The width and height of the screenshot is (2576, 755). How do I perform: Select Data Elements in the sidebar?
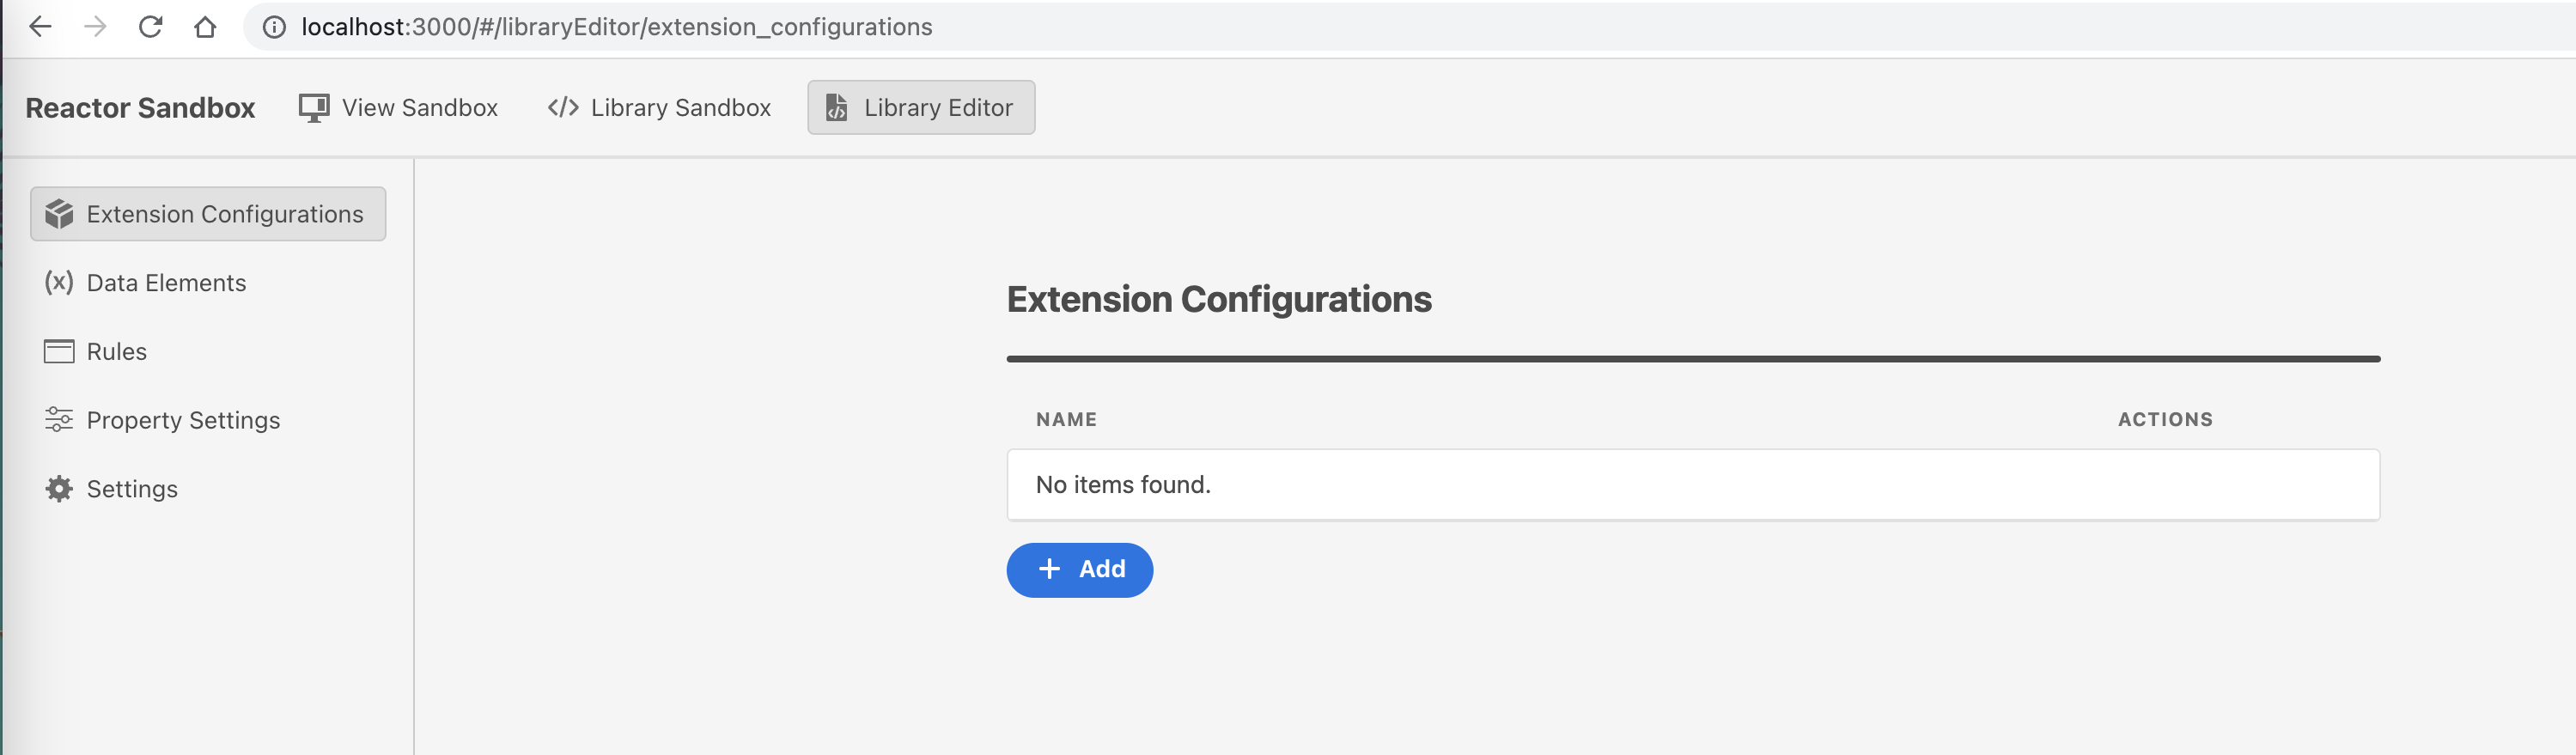pyautogui.click(x=165, y=283)
